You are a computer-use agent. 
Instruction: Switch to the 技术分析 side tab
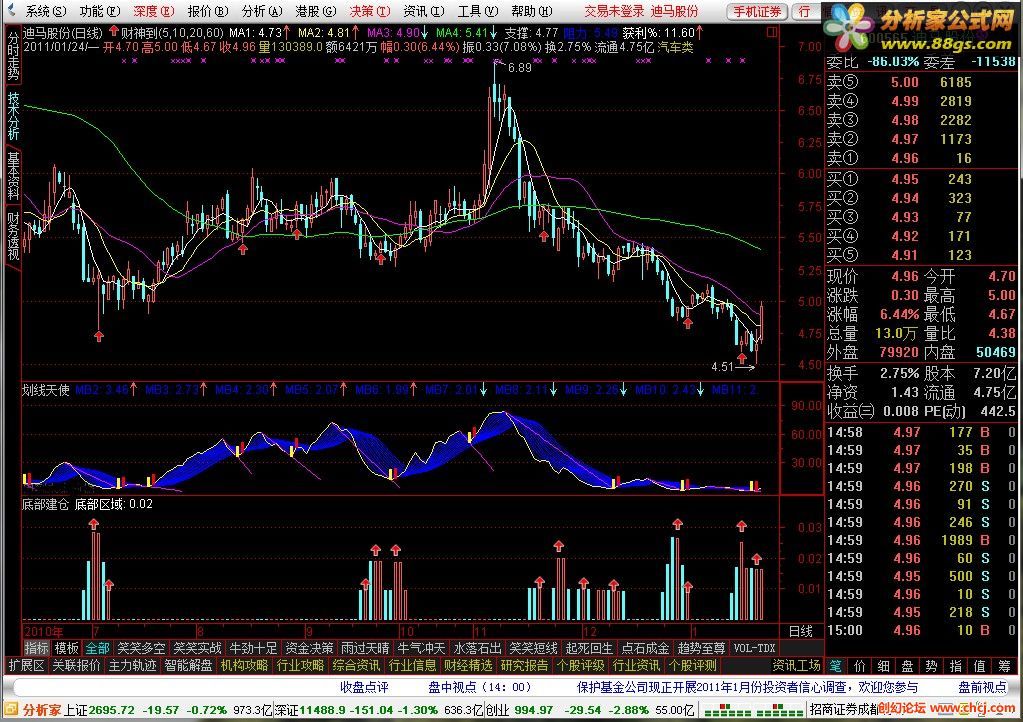pos(13,115)
